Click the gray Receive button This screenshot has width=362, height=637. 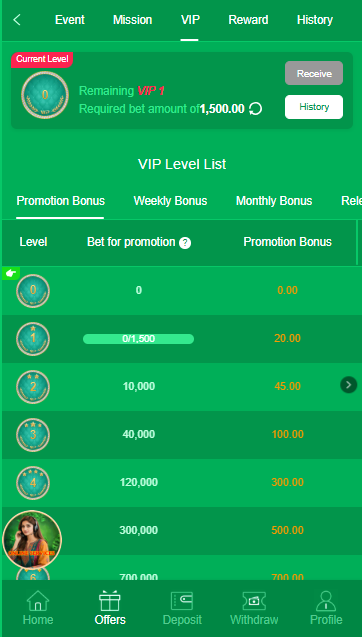tap(314, 73)
